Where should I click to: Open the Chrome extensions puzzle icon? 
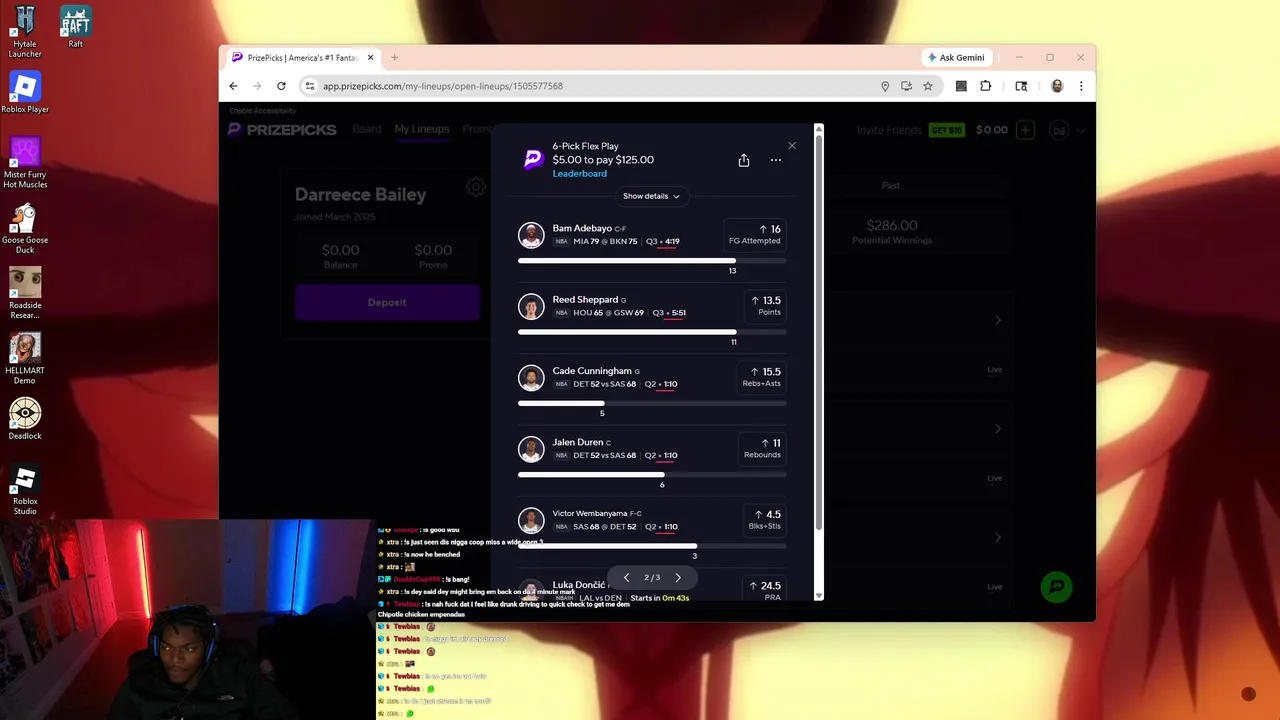[x=985, y=86]
